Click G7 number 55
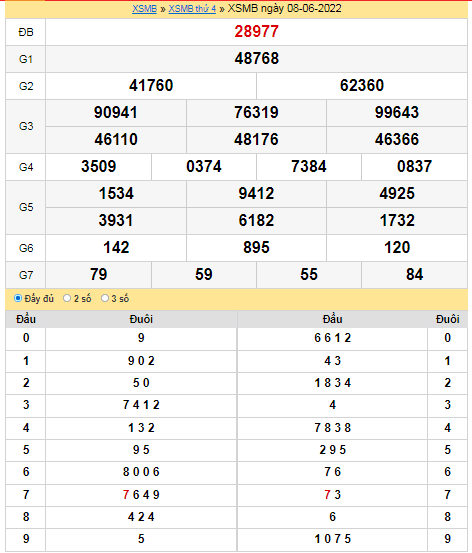 [309, 275]
